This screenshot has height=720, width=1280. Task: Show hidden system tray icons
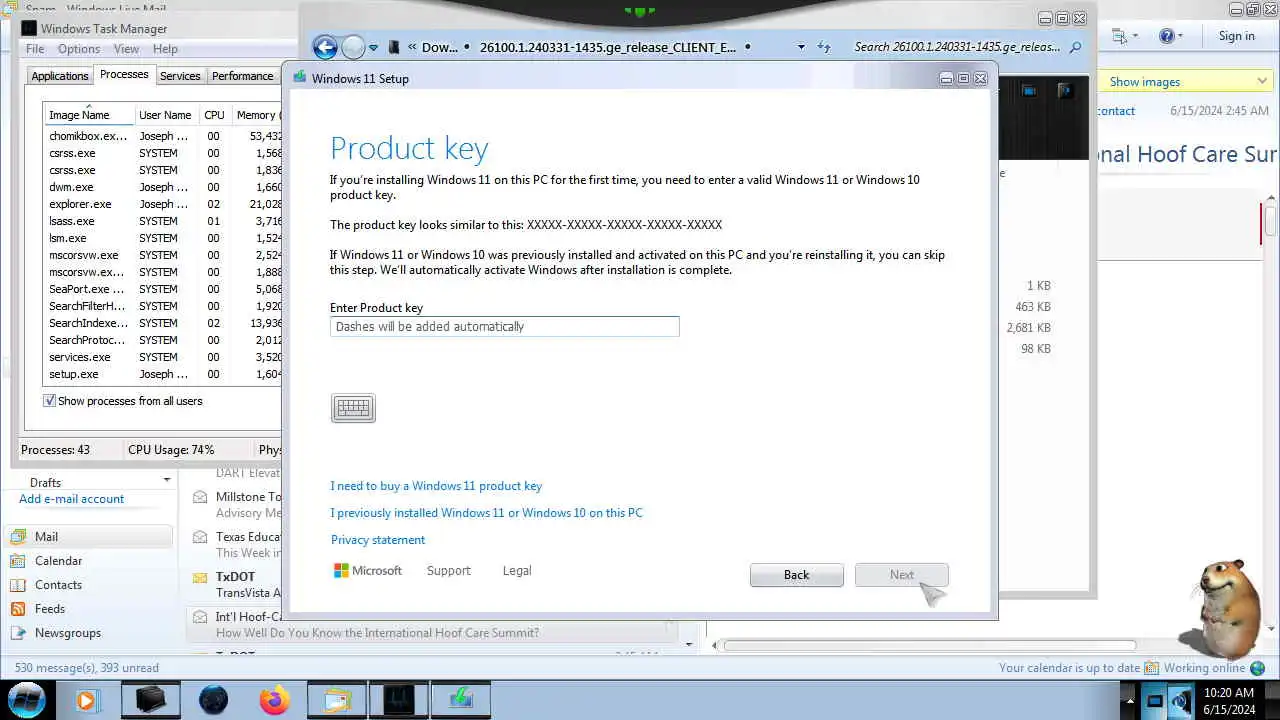coord(1130,701)
